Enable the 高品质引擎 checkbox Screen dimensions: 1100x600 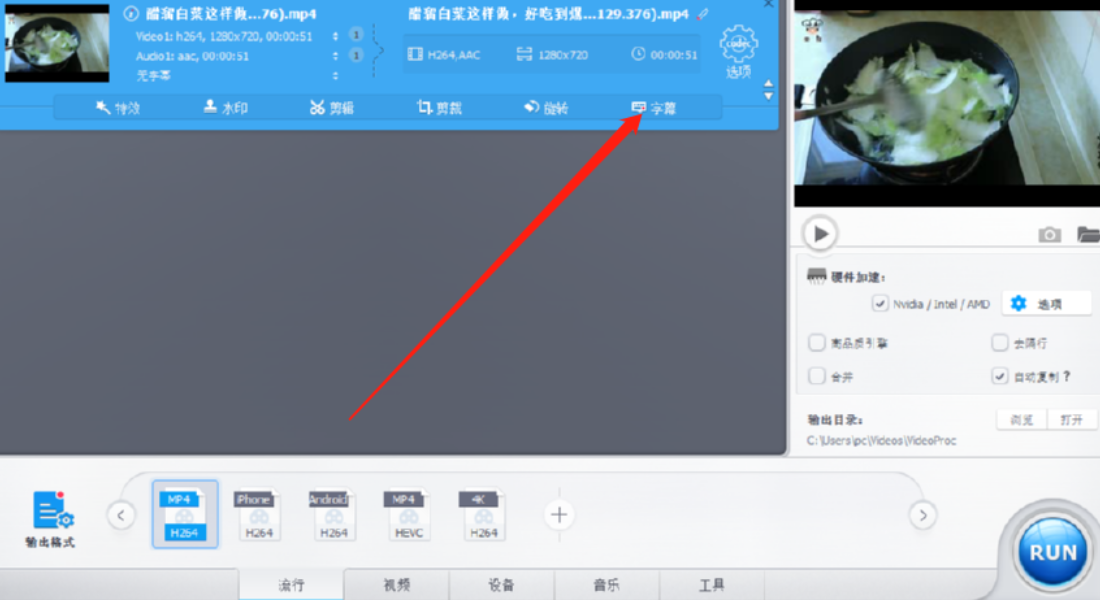(817, 343)
